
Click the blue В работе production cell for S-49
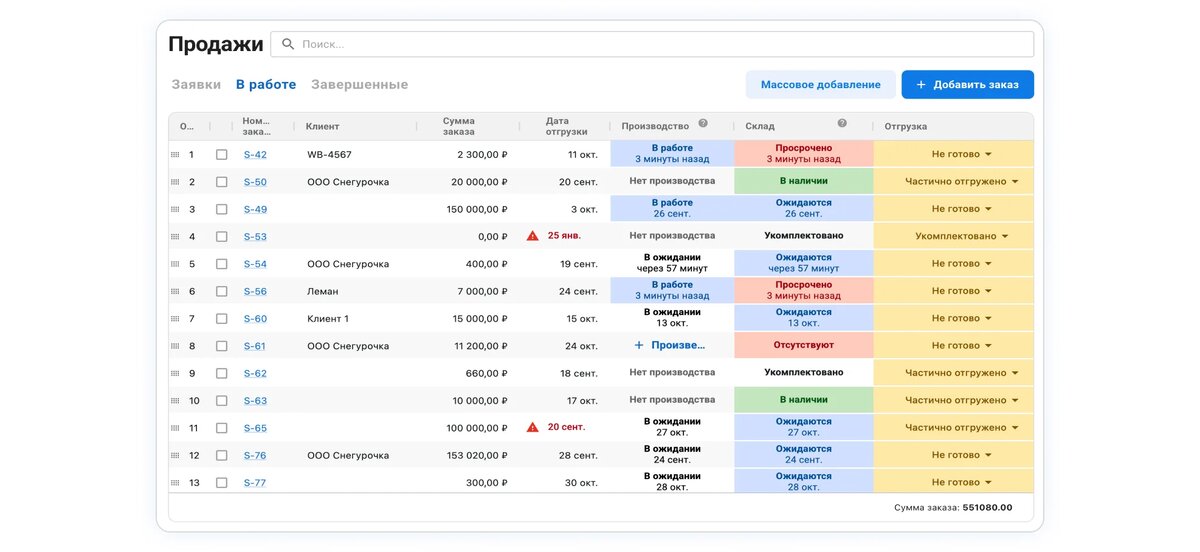click(672, 208)
